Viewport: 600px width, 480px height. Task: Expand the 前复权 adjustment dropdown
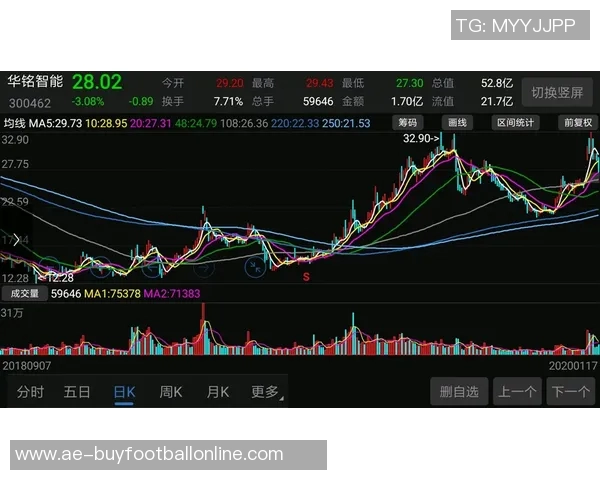coord(577,123)
